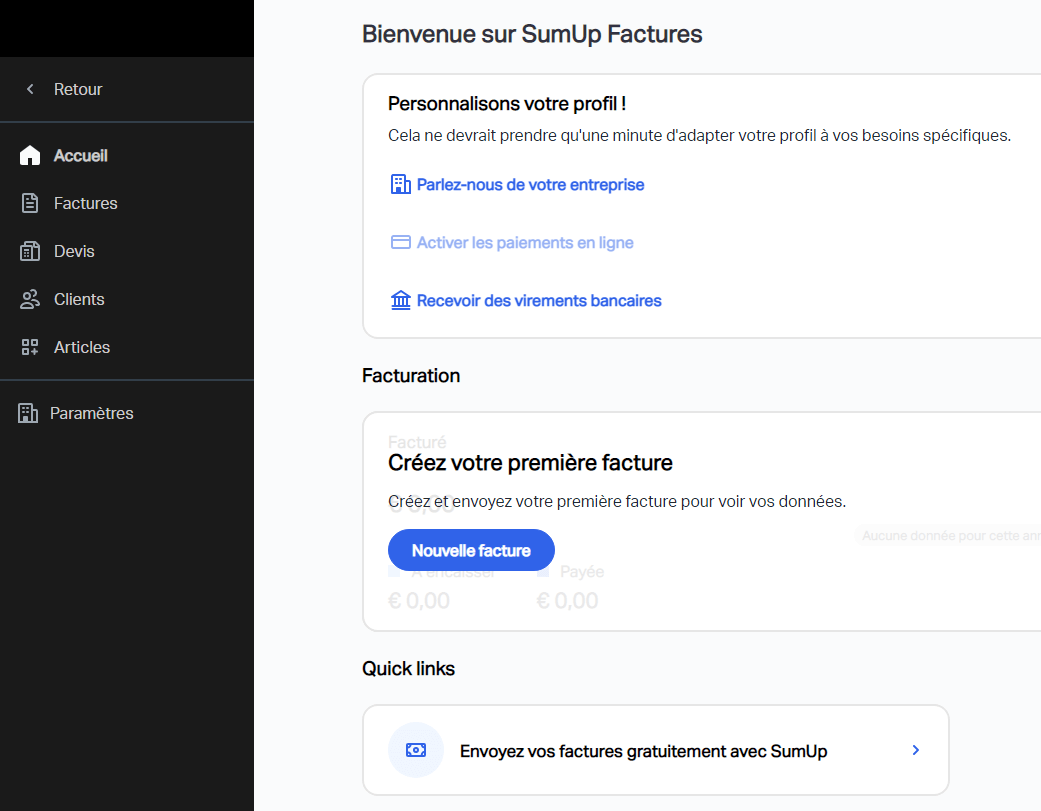Open Envoyez vos factures gratuitement avec SumUp
The width and height of the screenshot is (1041, 811).
coord(656,750)
